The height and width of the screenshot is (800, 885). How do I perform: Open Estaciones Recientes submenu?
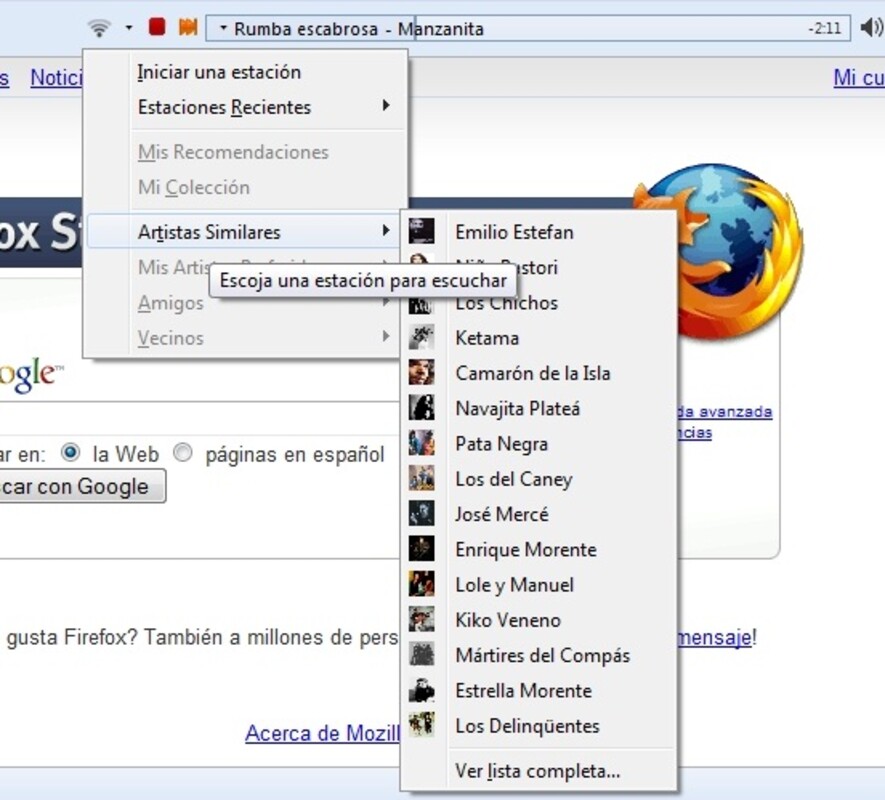click(x=247, y=107)
